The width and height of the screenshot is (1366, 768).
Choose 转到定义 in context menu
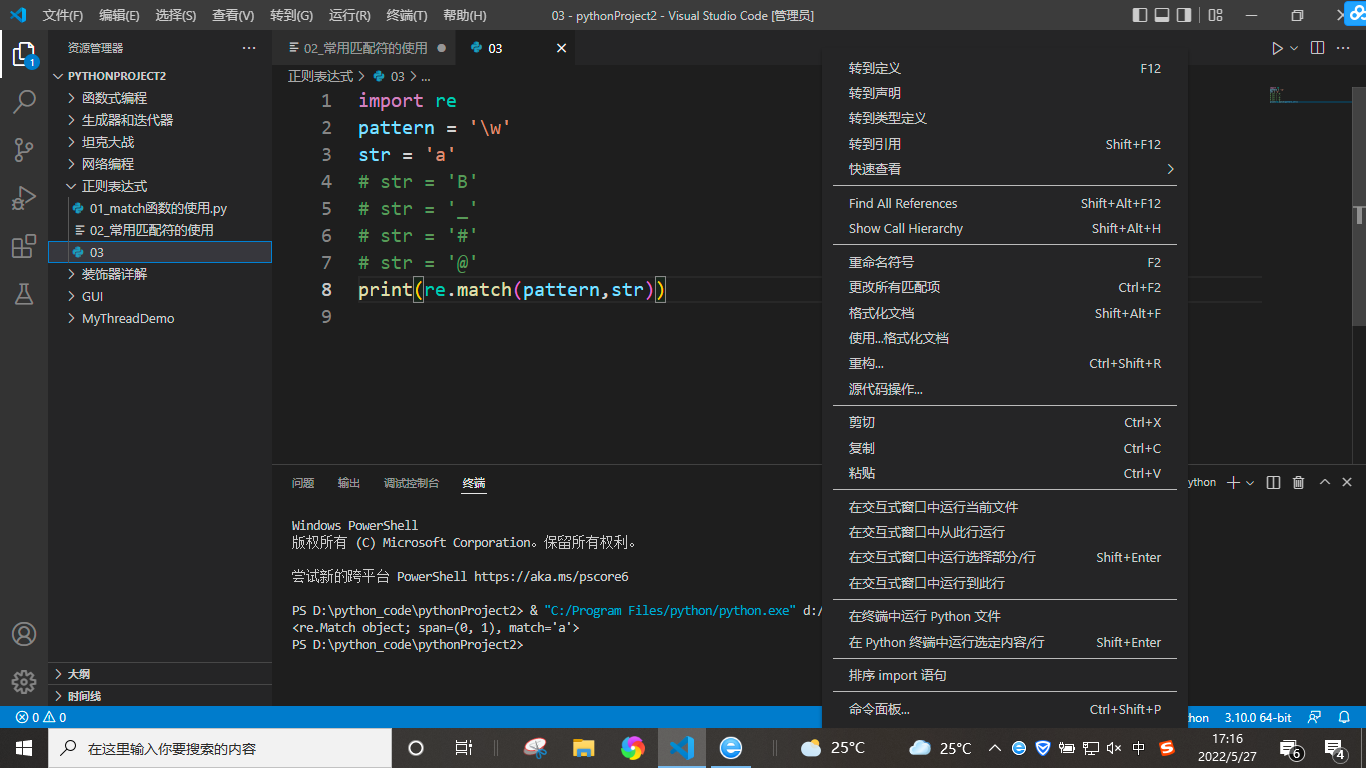pos(1005,68)
